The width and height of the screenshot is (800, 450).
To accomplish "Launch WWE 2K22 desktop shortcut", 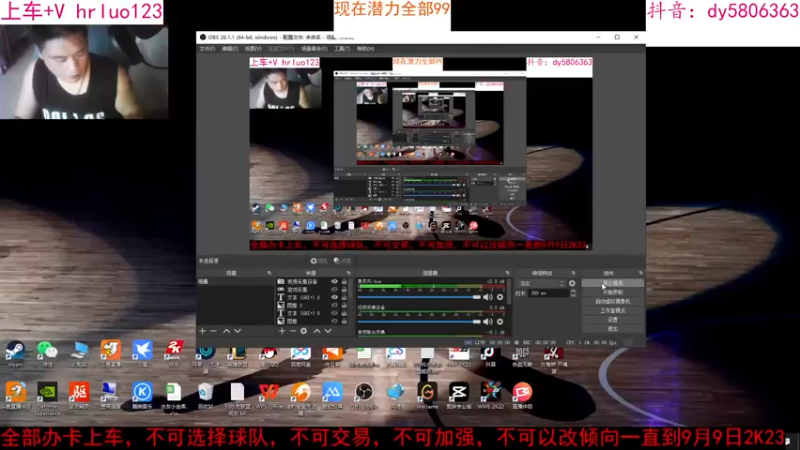I will pyautogui.click(x=490, y=394).
